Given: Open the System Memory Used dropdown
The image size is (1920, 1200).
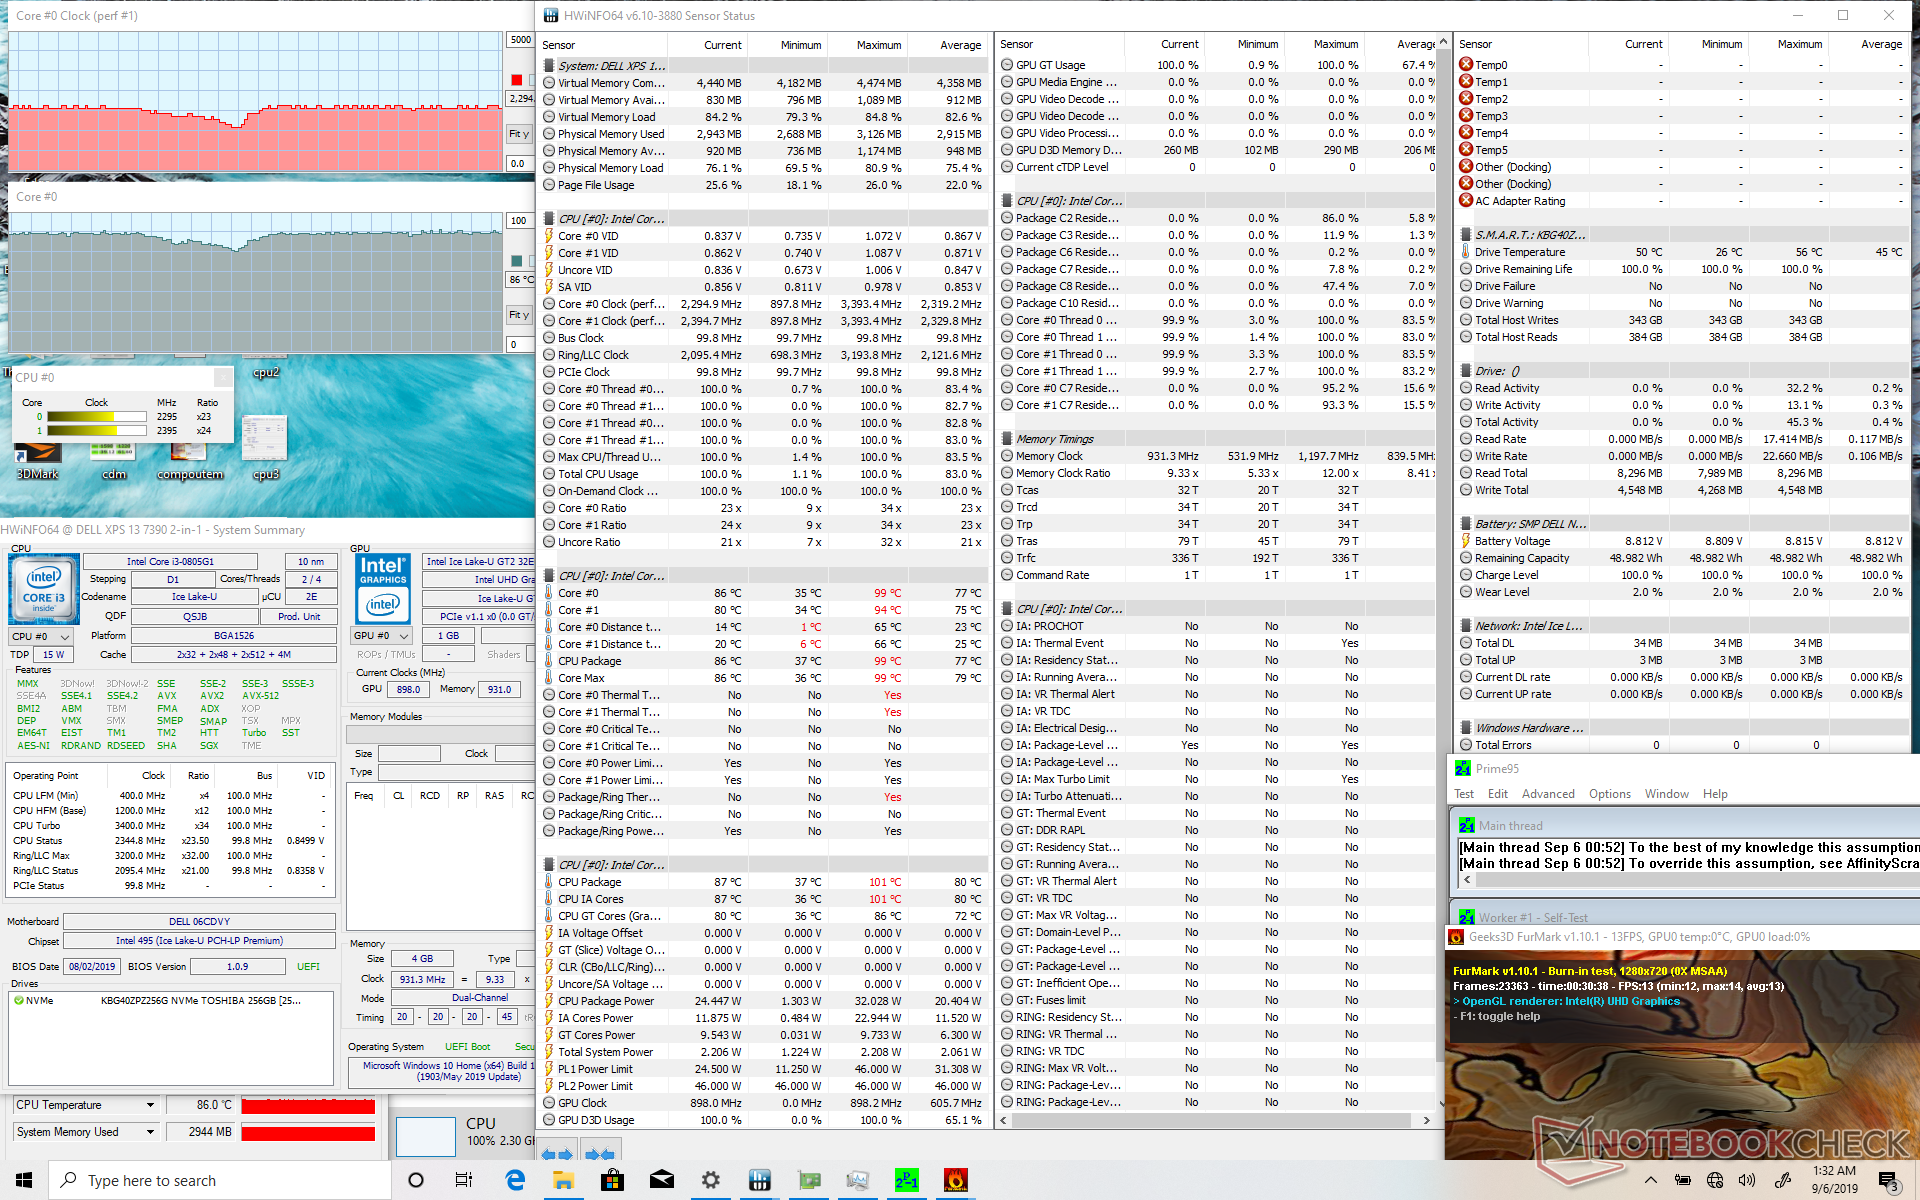Looking at the screenshot, I should pos(151,1132).
